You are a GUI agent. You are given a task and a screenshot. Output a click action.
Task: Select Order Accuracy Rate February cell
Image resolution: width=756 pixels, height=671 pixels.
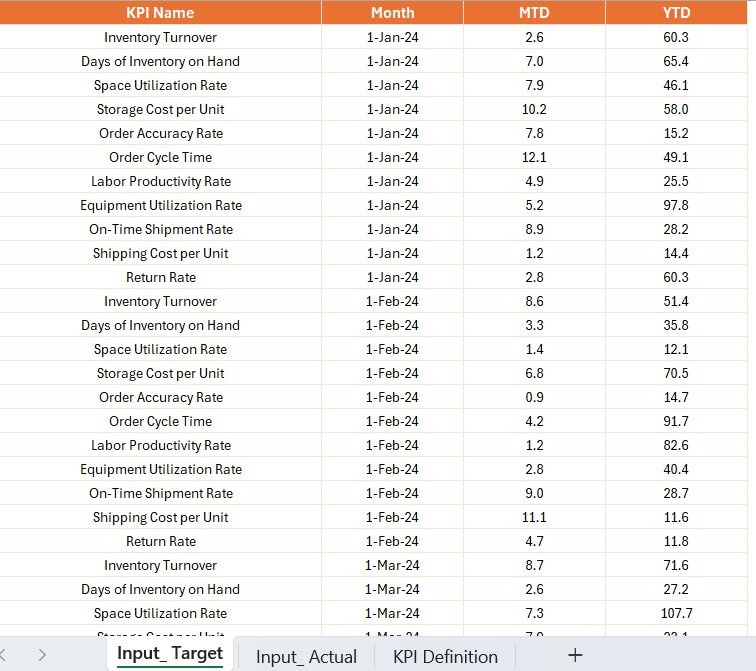[x=160, y=397]
